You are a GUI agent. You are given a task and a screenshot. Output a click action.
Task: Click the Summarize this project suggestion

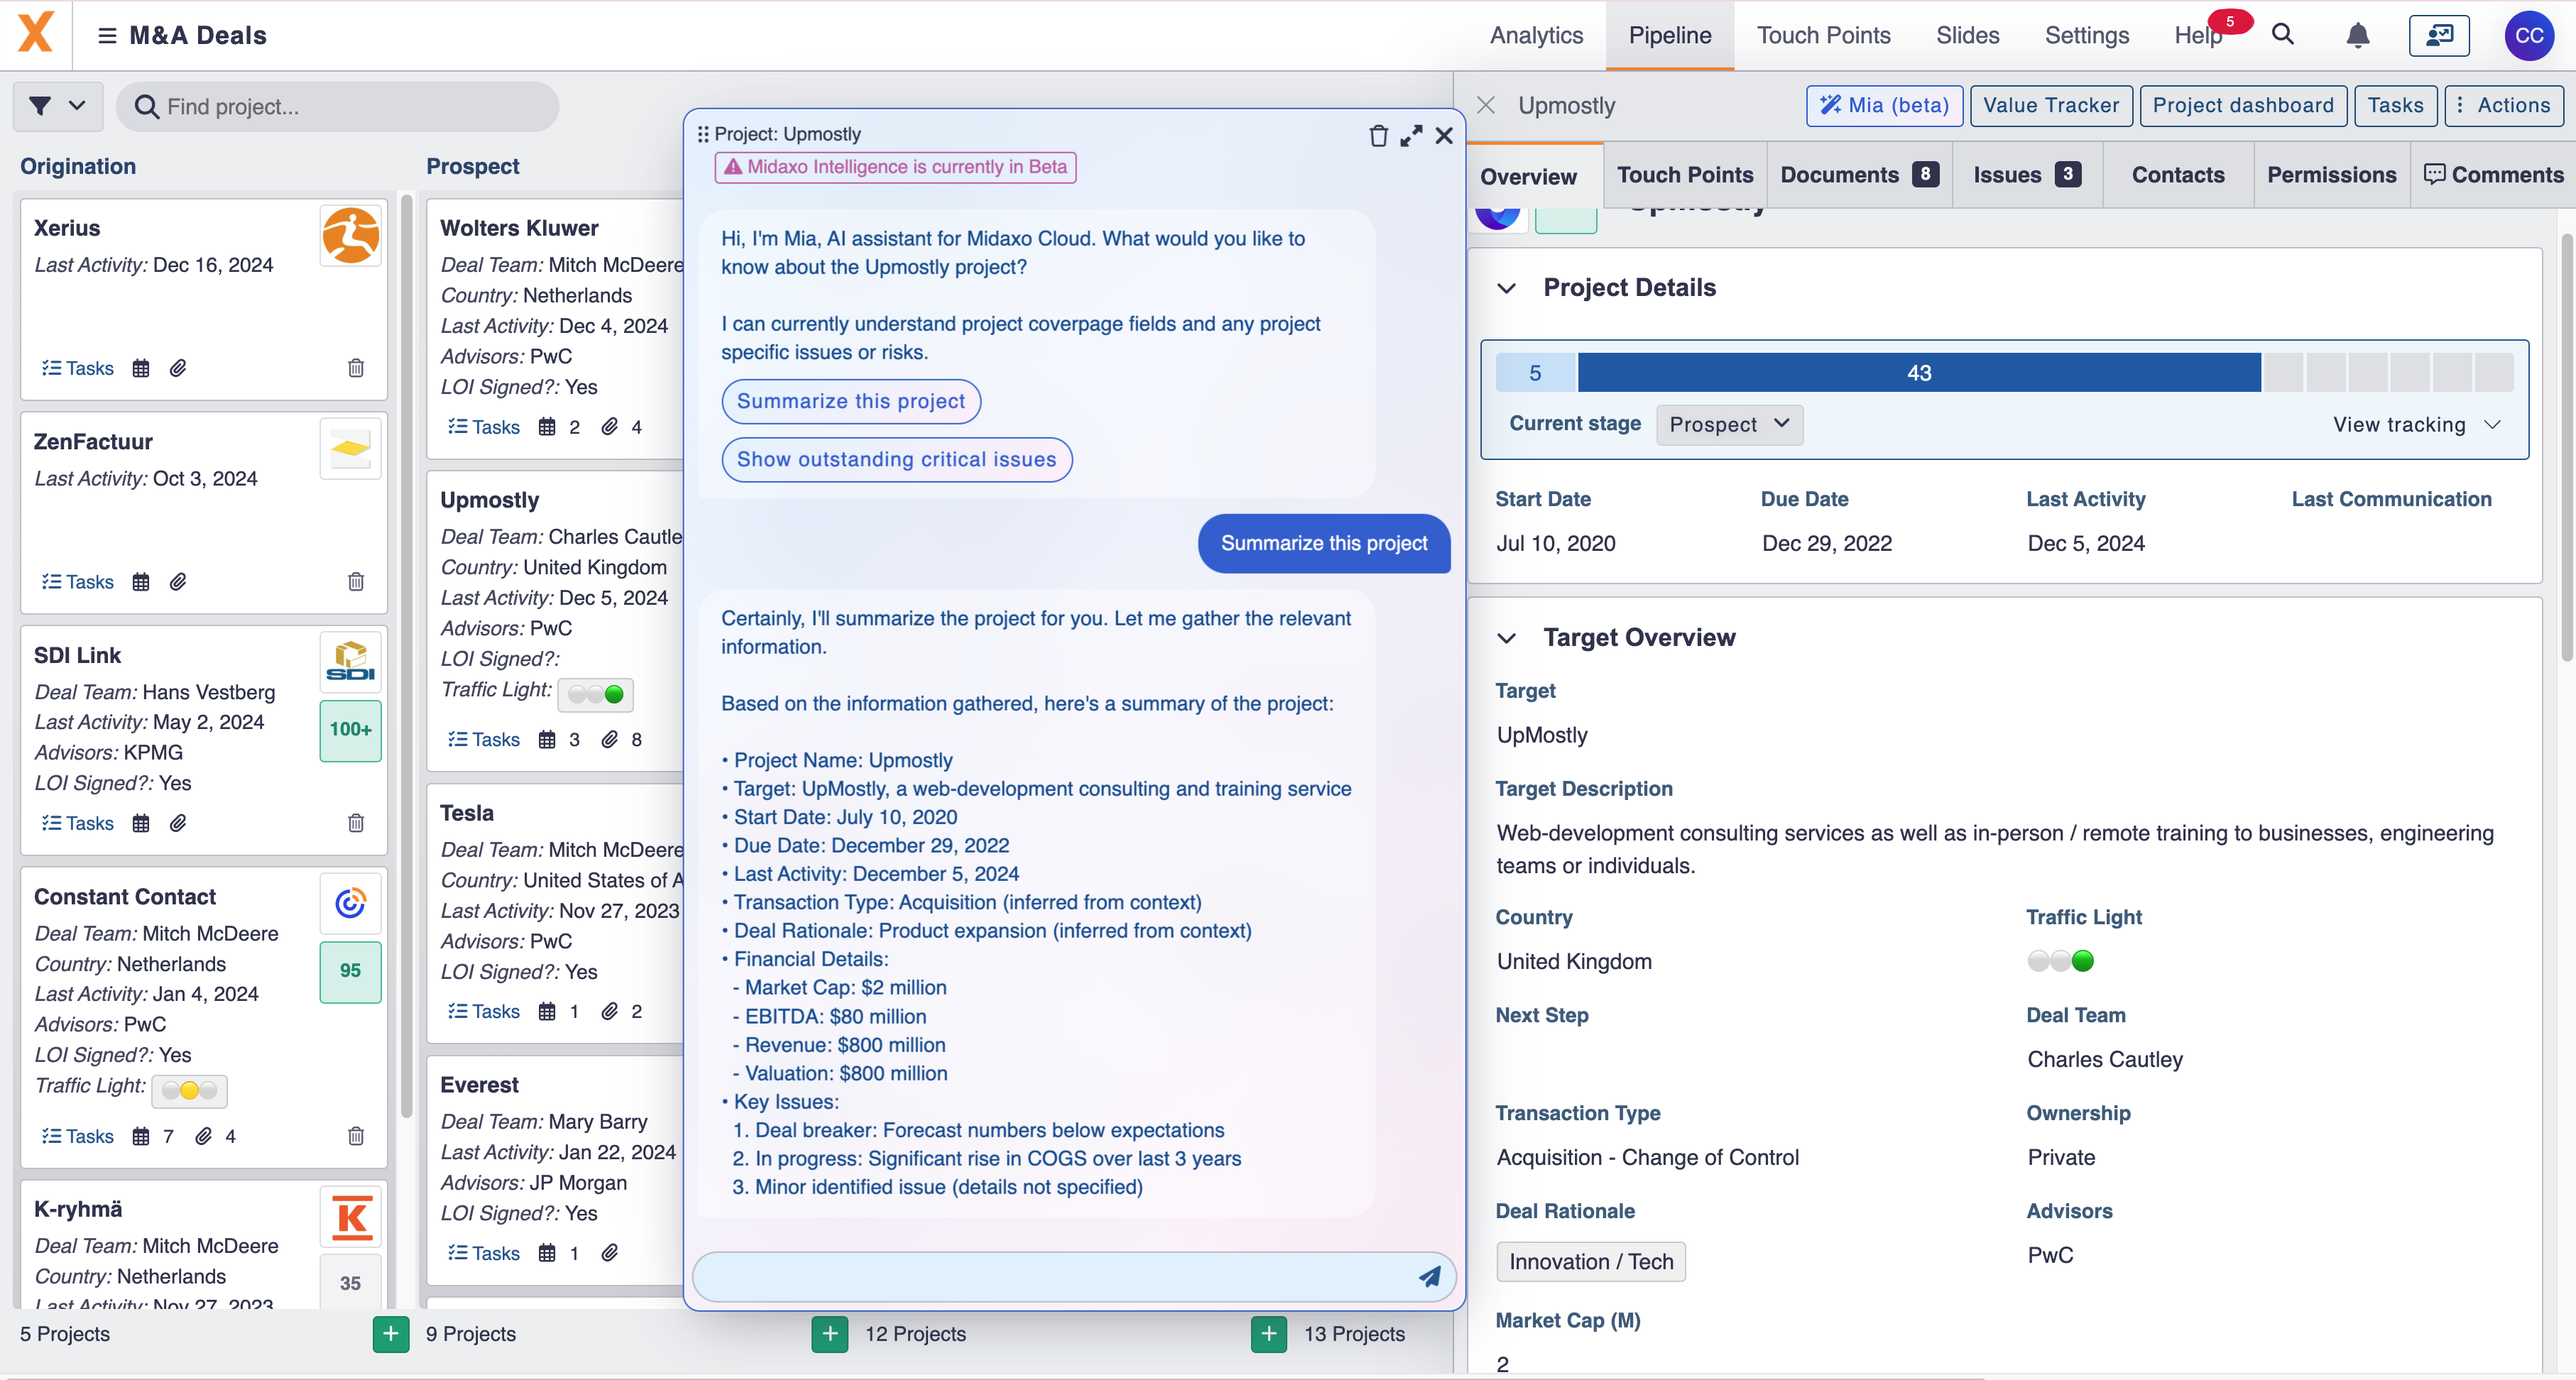(x=851, y=401)
